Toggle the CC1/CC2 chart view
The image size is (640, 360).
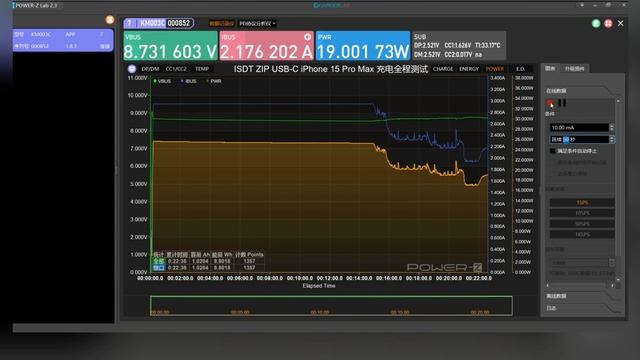(176, 69)
